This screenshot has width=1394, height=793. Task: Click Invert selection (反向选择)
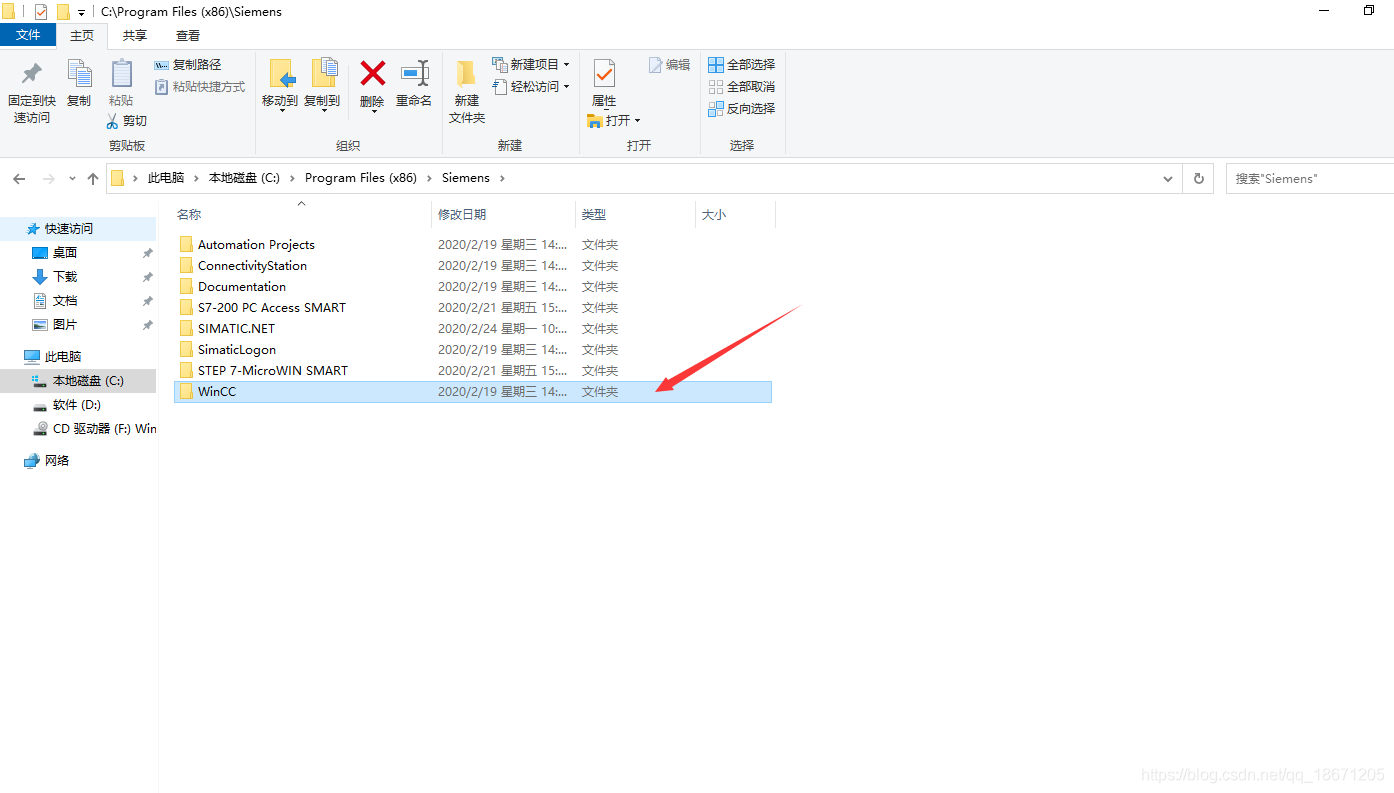pos(742,109)
